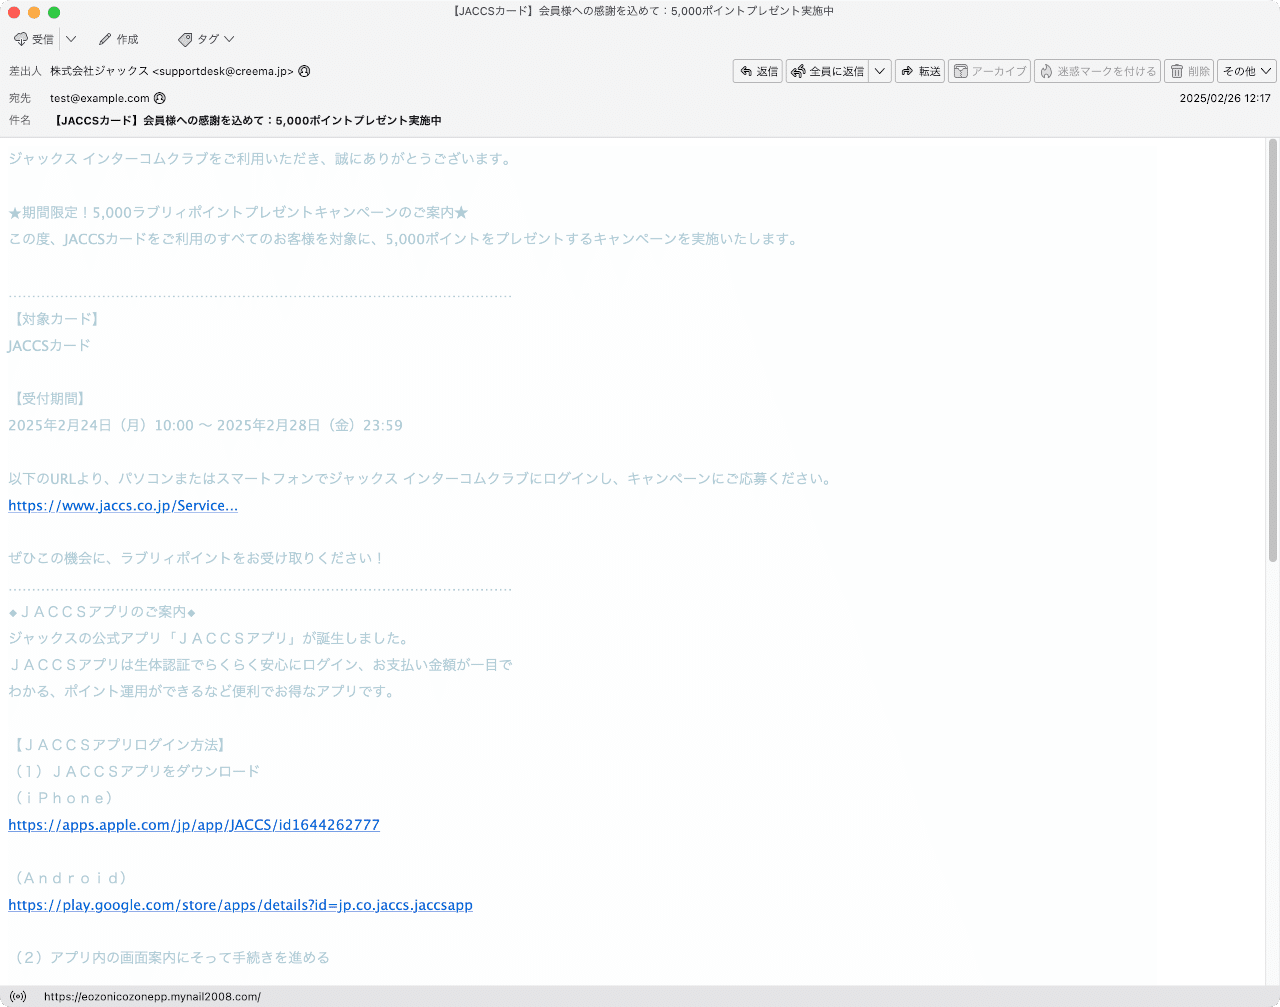Click the 全員に返信 reply-all icon
The image size is (1280, 1007).
pos(798,70)
